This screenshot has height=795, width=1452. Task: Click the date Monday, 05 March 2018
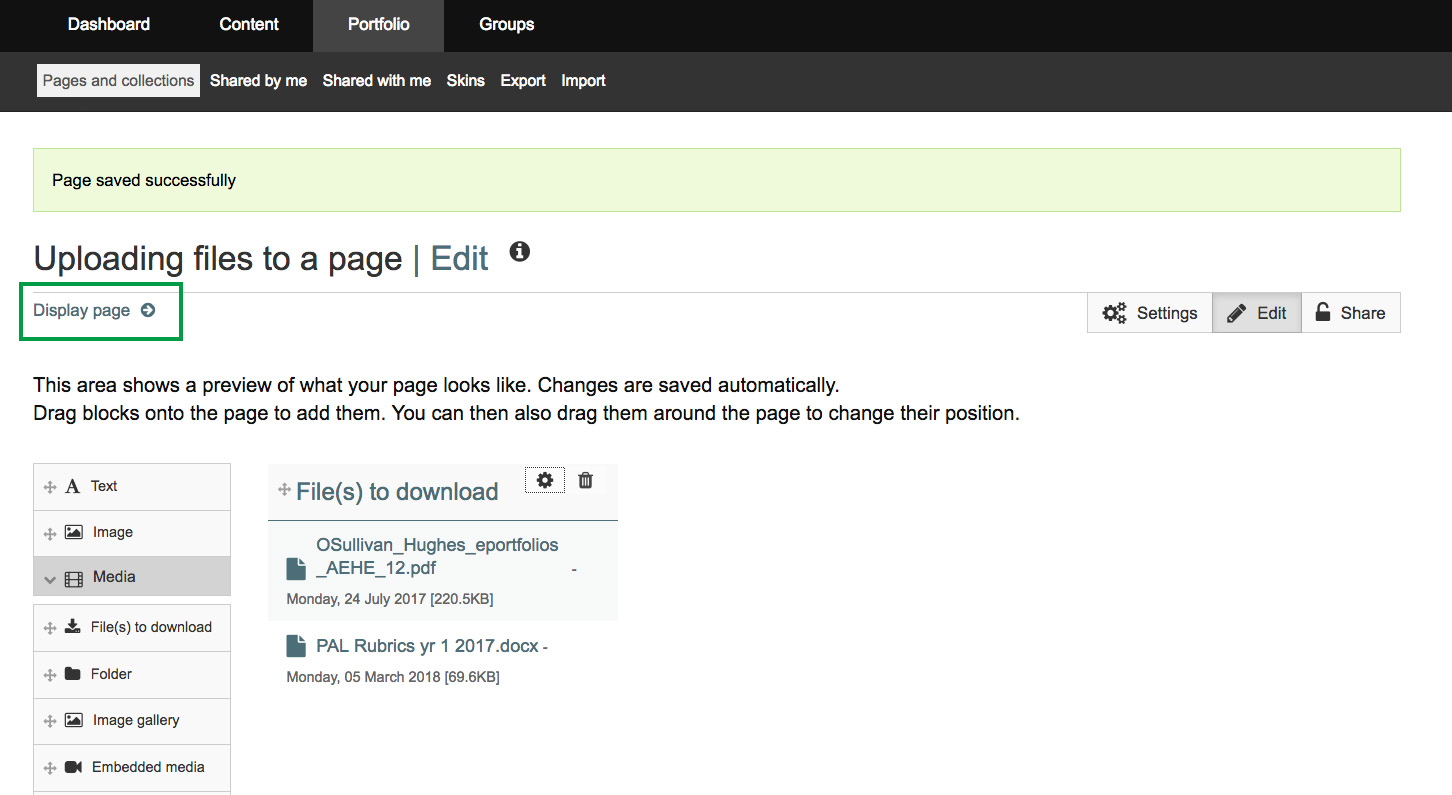coord(364,677)
